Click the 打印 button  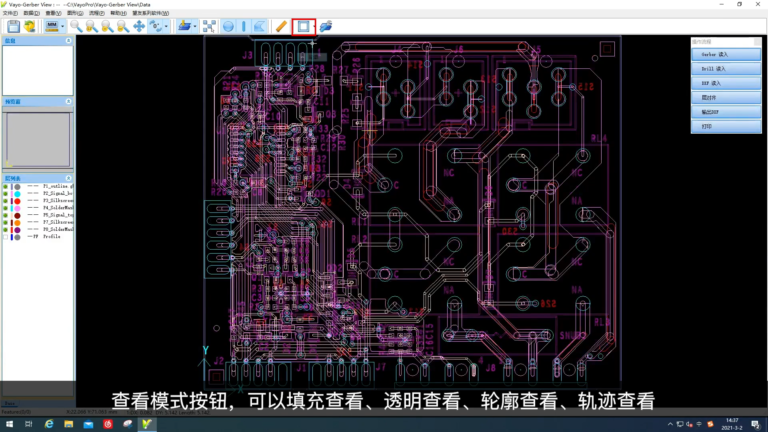click(x=726, y=126)
